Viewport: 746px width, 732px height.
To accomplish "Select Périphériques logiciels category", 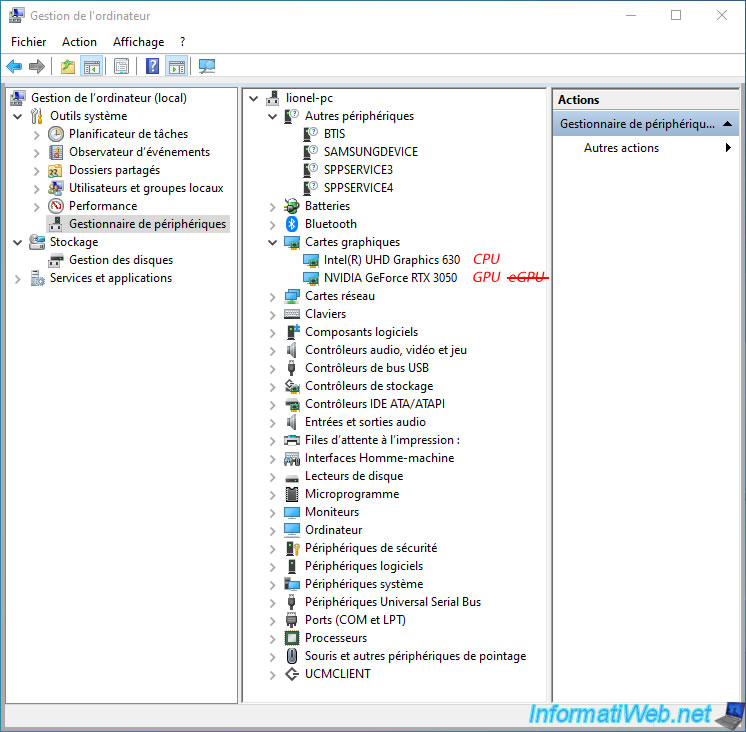I will pos(364,566).
